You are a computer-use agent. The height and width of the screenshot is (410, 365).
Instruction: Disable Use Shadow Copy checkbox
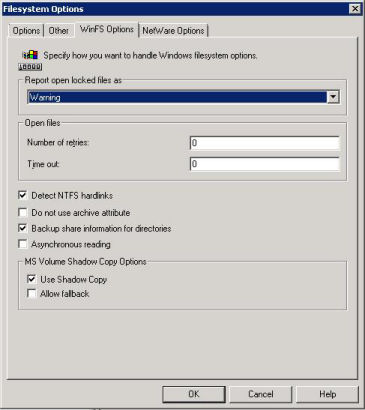coord(32,279)
